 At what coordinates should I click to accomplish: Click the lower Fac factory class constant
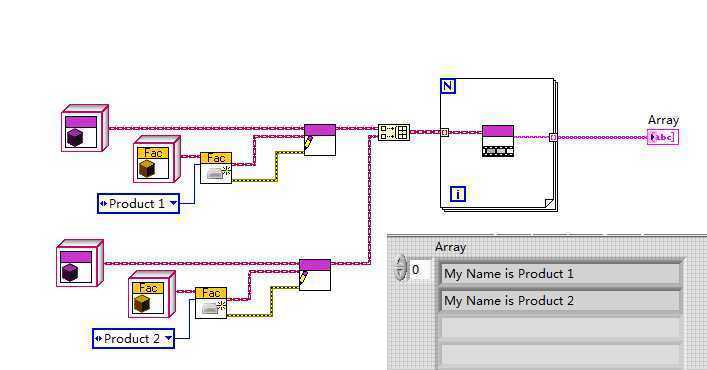[152, 294]
